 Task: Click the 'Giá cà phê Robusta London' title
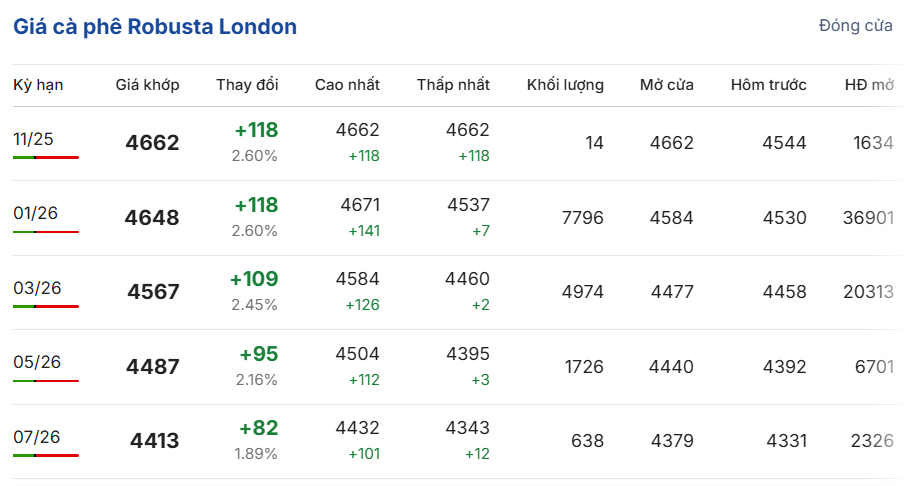pos(155,27)
